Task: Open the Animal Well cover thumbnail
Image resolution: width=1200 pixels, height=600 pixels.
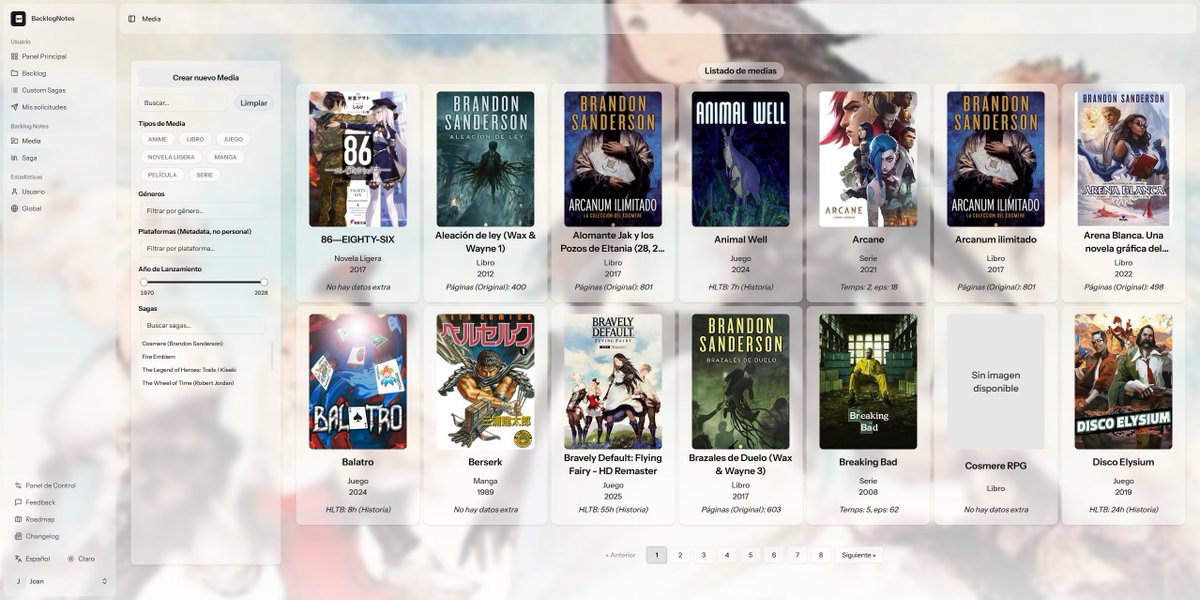Action: pyautogui.click(x=741, y=159)
